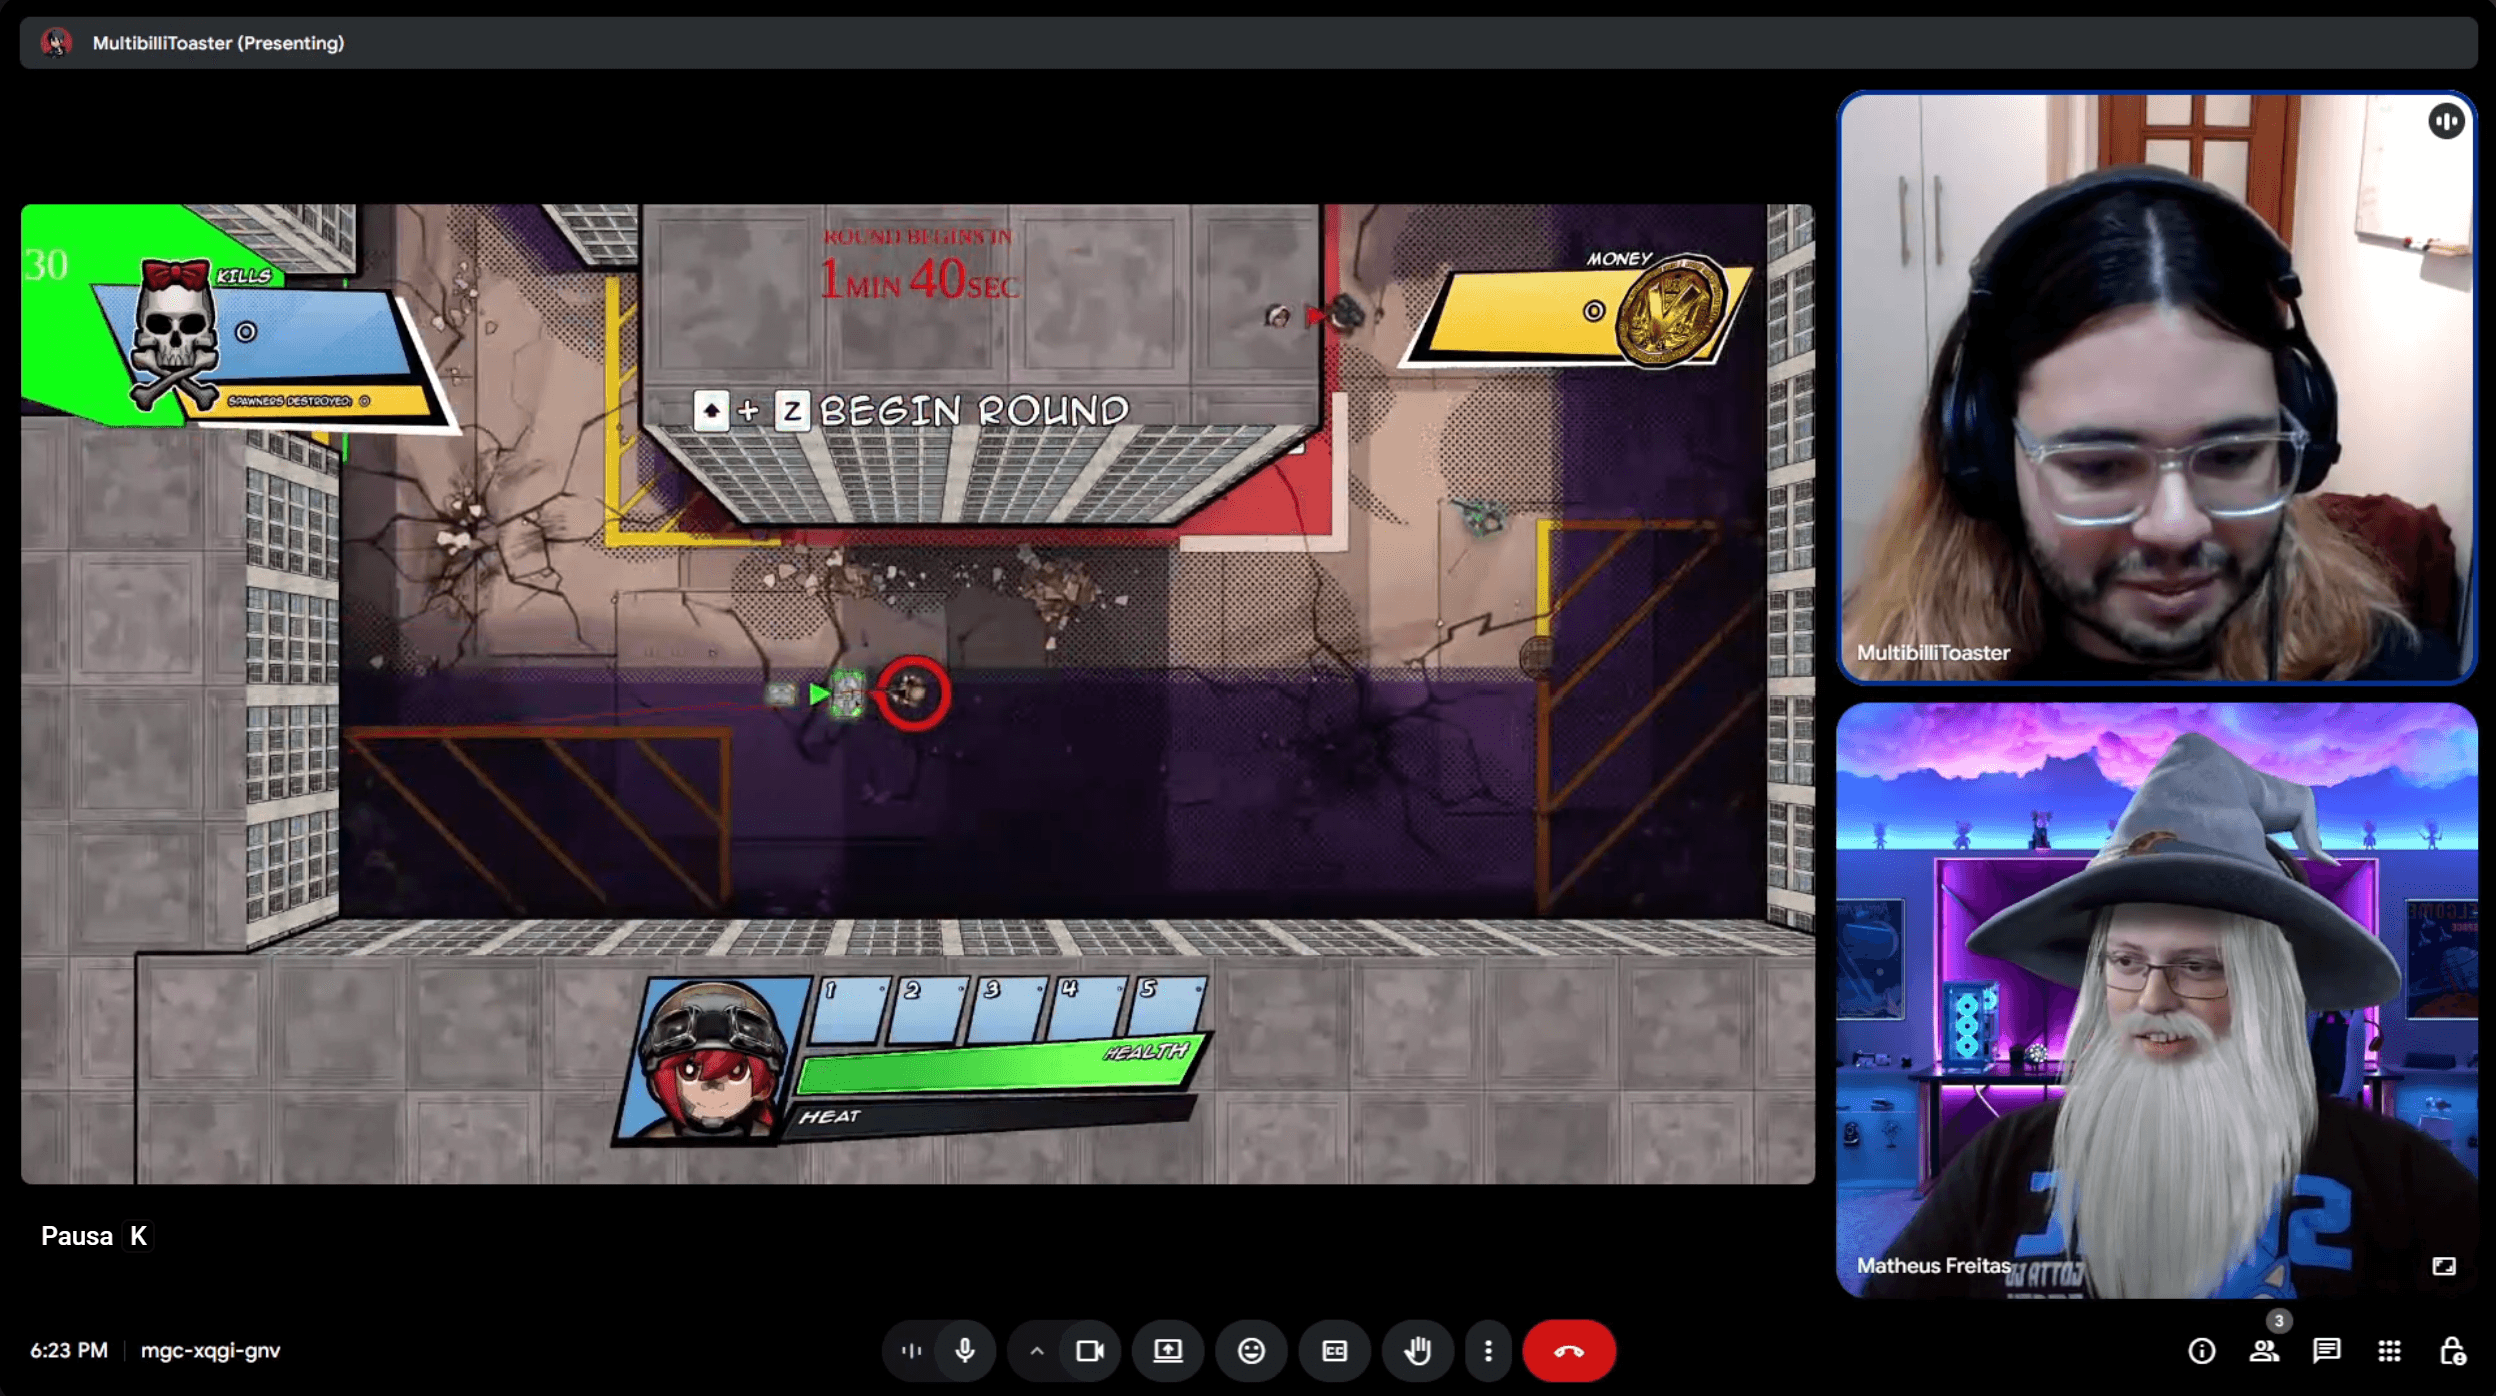Open the emoji reactions panel
The width and height of the screenshot is (2496, 1396).
click(1251, 1351)
